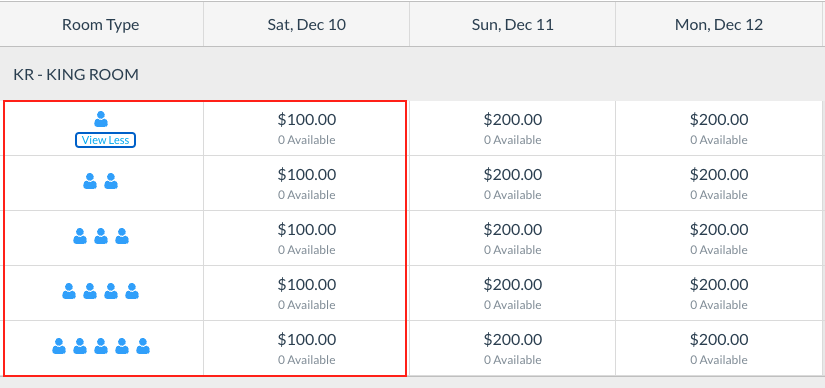Select the Sat, Dec 10 column header
The width and height of the screenshot is (825, 388).
[307, 25]
